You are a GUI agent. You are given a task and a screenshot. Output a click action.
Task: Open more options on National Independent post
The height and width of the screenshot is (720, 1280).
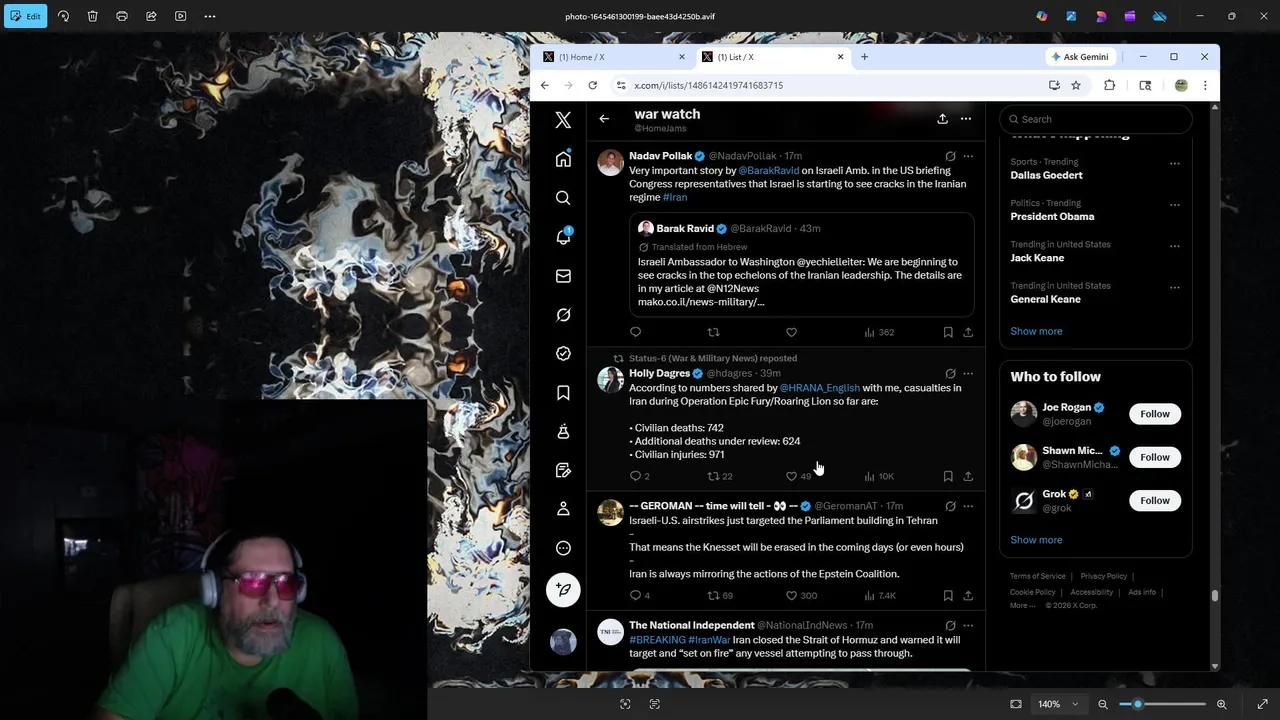(x=968, y=626)
